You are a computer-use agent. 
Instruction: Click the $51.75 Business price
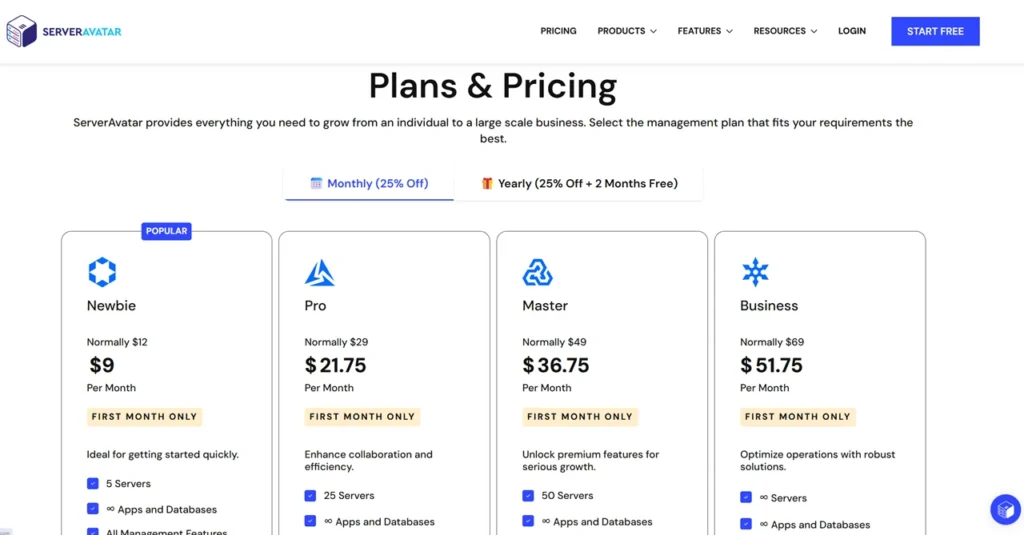771,365
